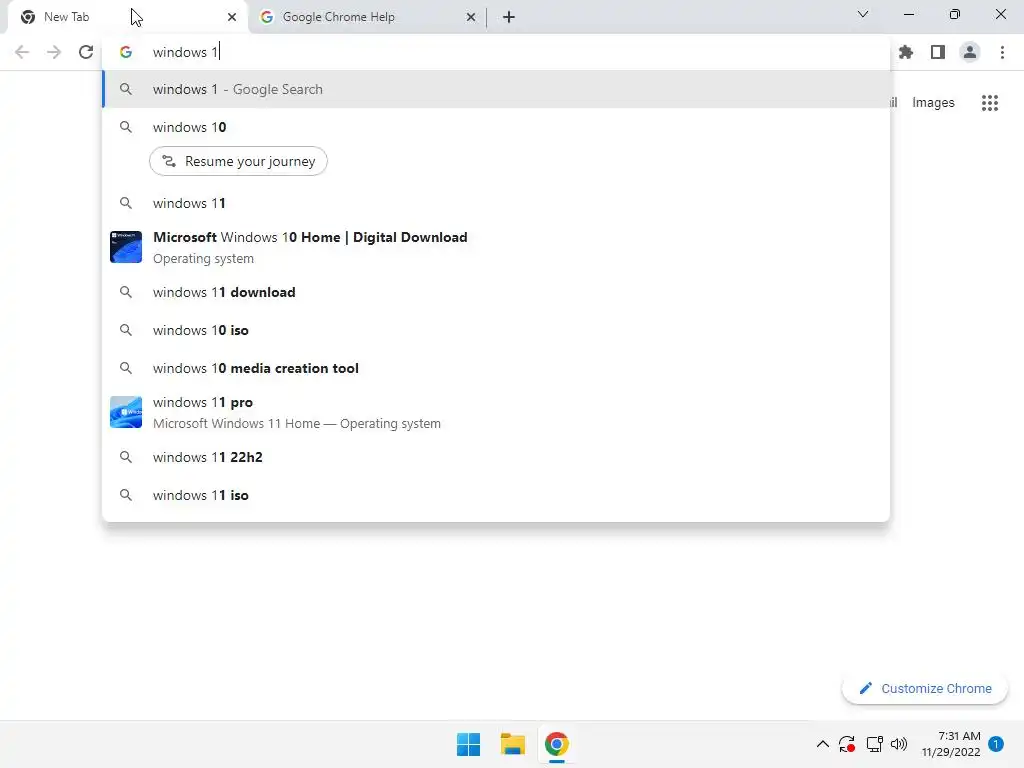Select 'windows 11 download' suggestion
This screenshot has width=1024, height=768.
(496, 293)
